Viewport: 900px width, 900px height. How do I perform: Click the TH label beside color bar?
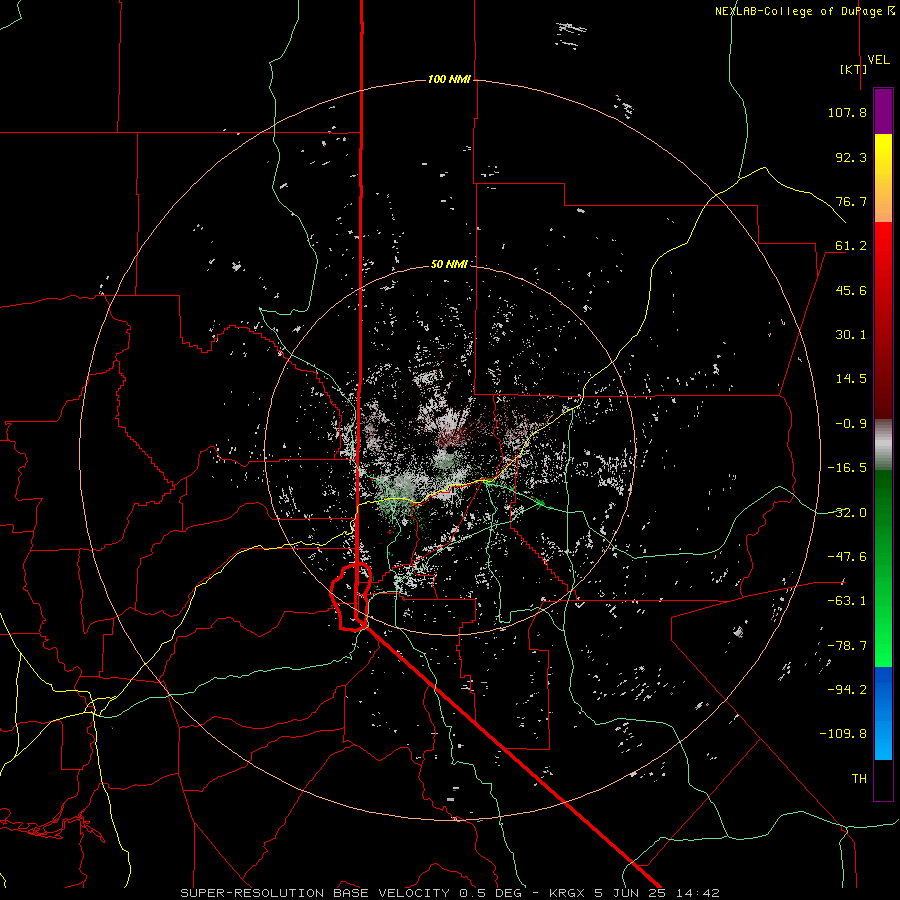click(859, 779)
